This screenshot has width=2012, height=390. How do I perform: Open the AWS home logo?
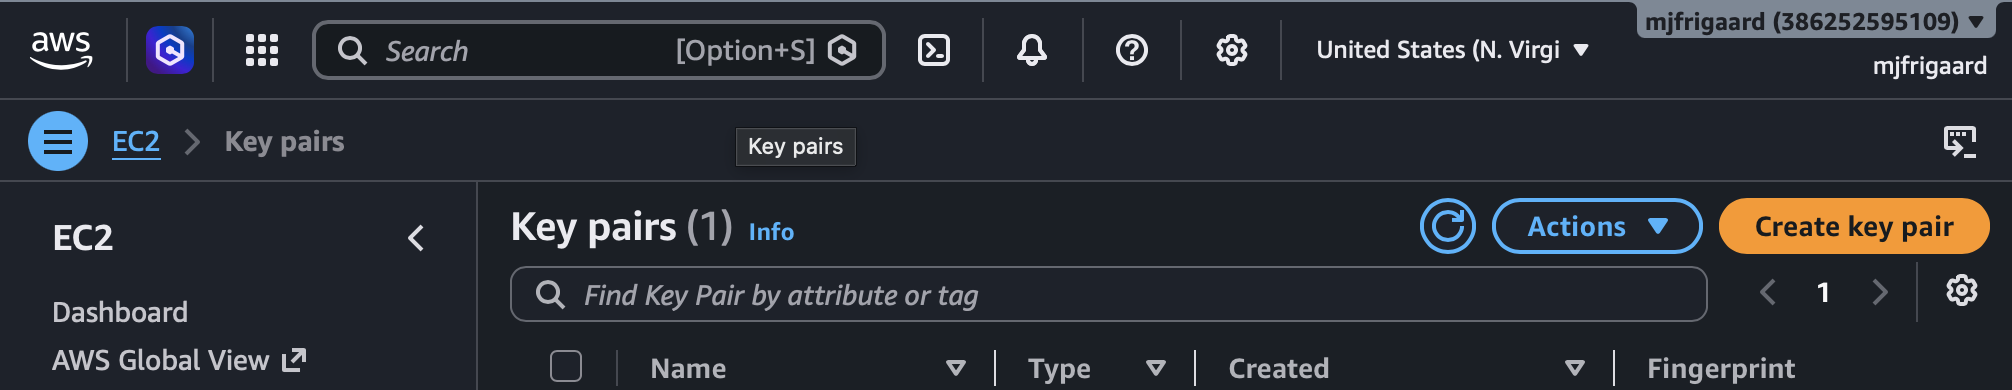[61, 50]
